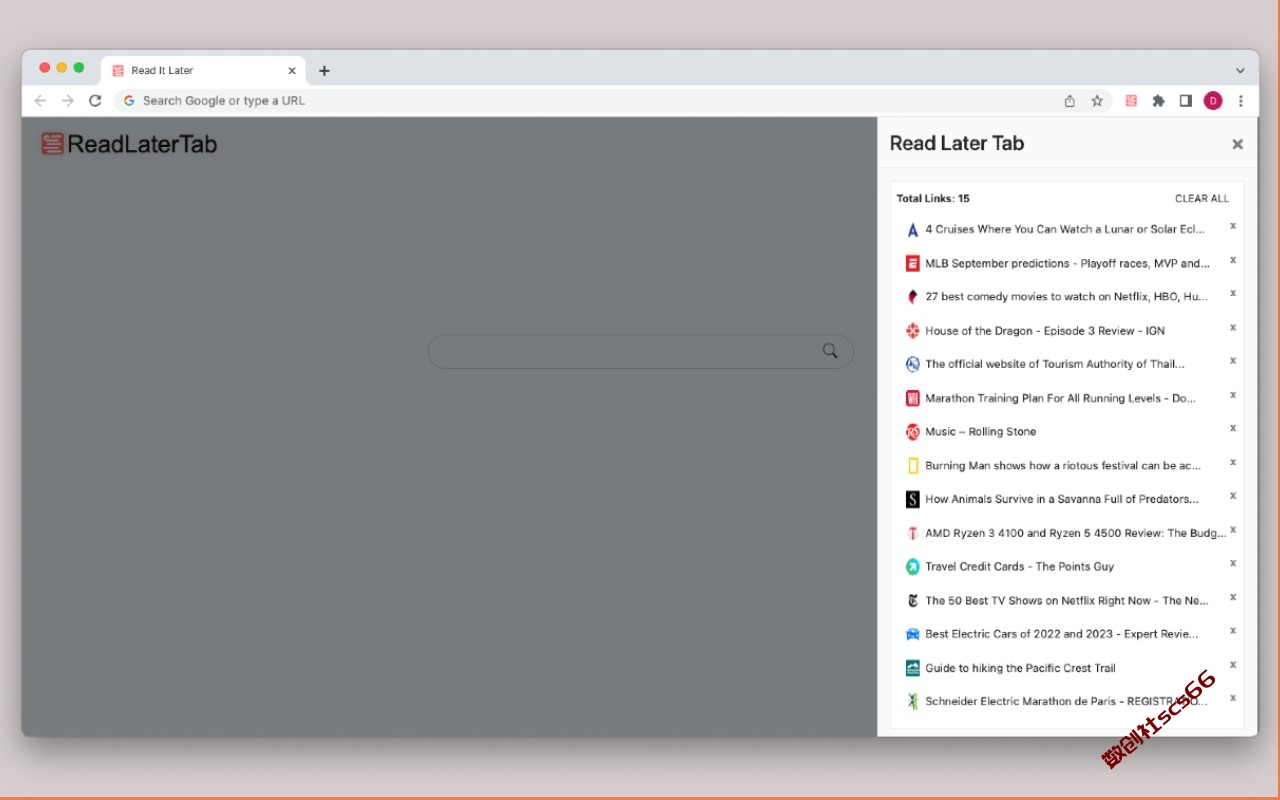Open the Extensions puzzle icon
The width and height of the screenshot is (1280, 800).
click(1158, 101)
